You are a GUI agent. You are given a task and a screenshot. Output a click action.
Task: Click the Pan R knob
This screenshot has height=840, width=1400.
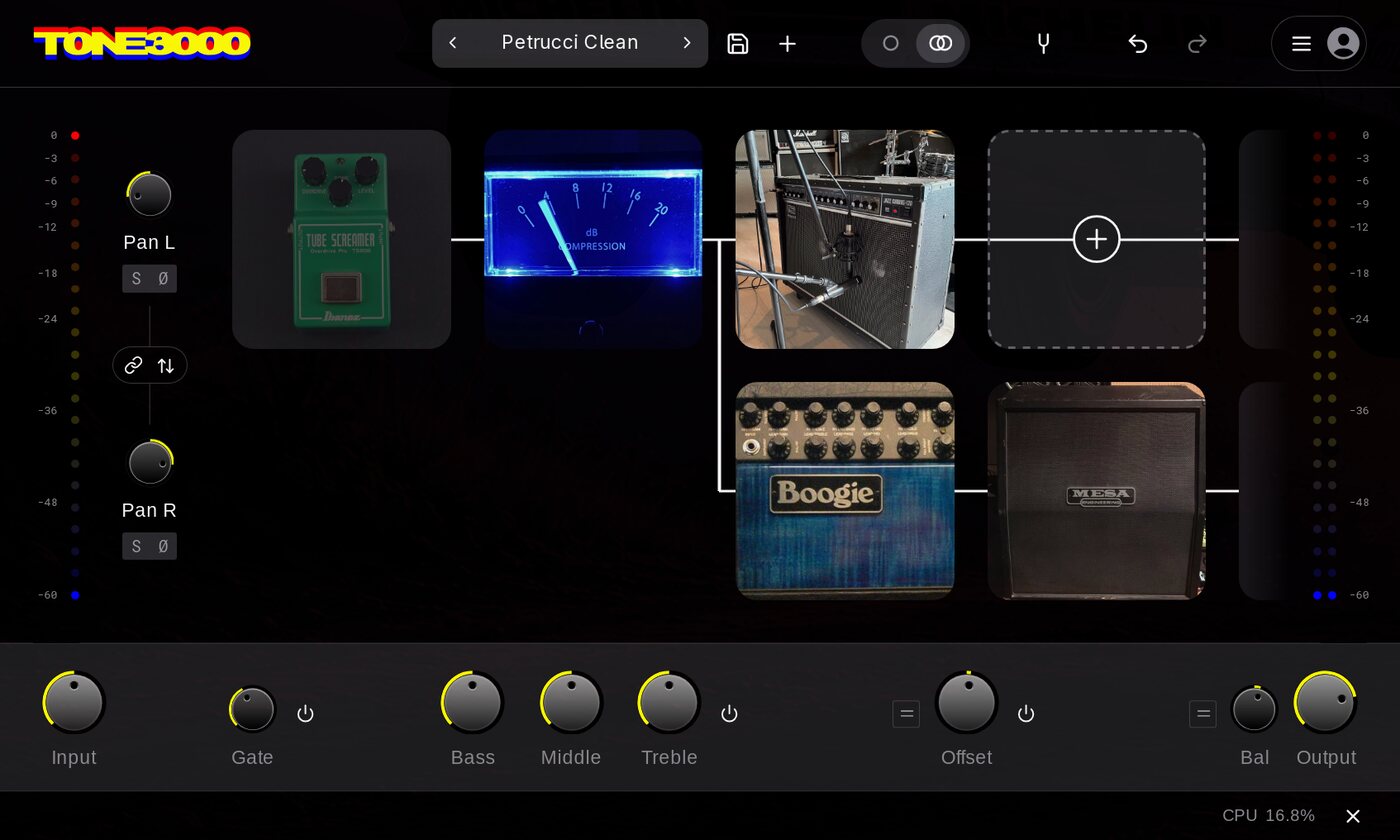click(x=150, y=462)
